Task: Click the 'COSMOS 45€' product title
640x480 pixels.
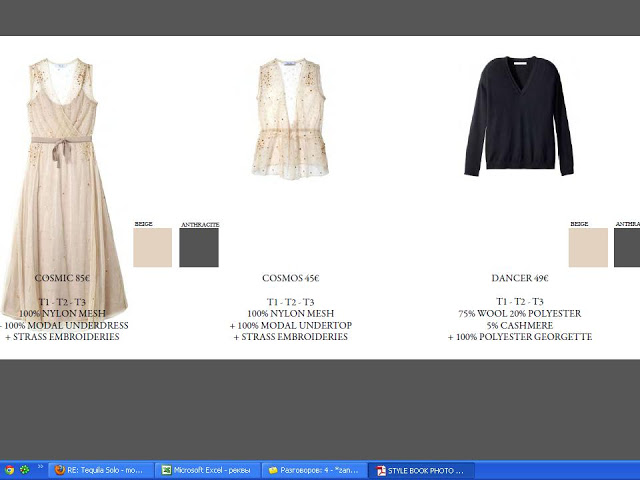Action: (x=290, y=278)
